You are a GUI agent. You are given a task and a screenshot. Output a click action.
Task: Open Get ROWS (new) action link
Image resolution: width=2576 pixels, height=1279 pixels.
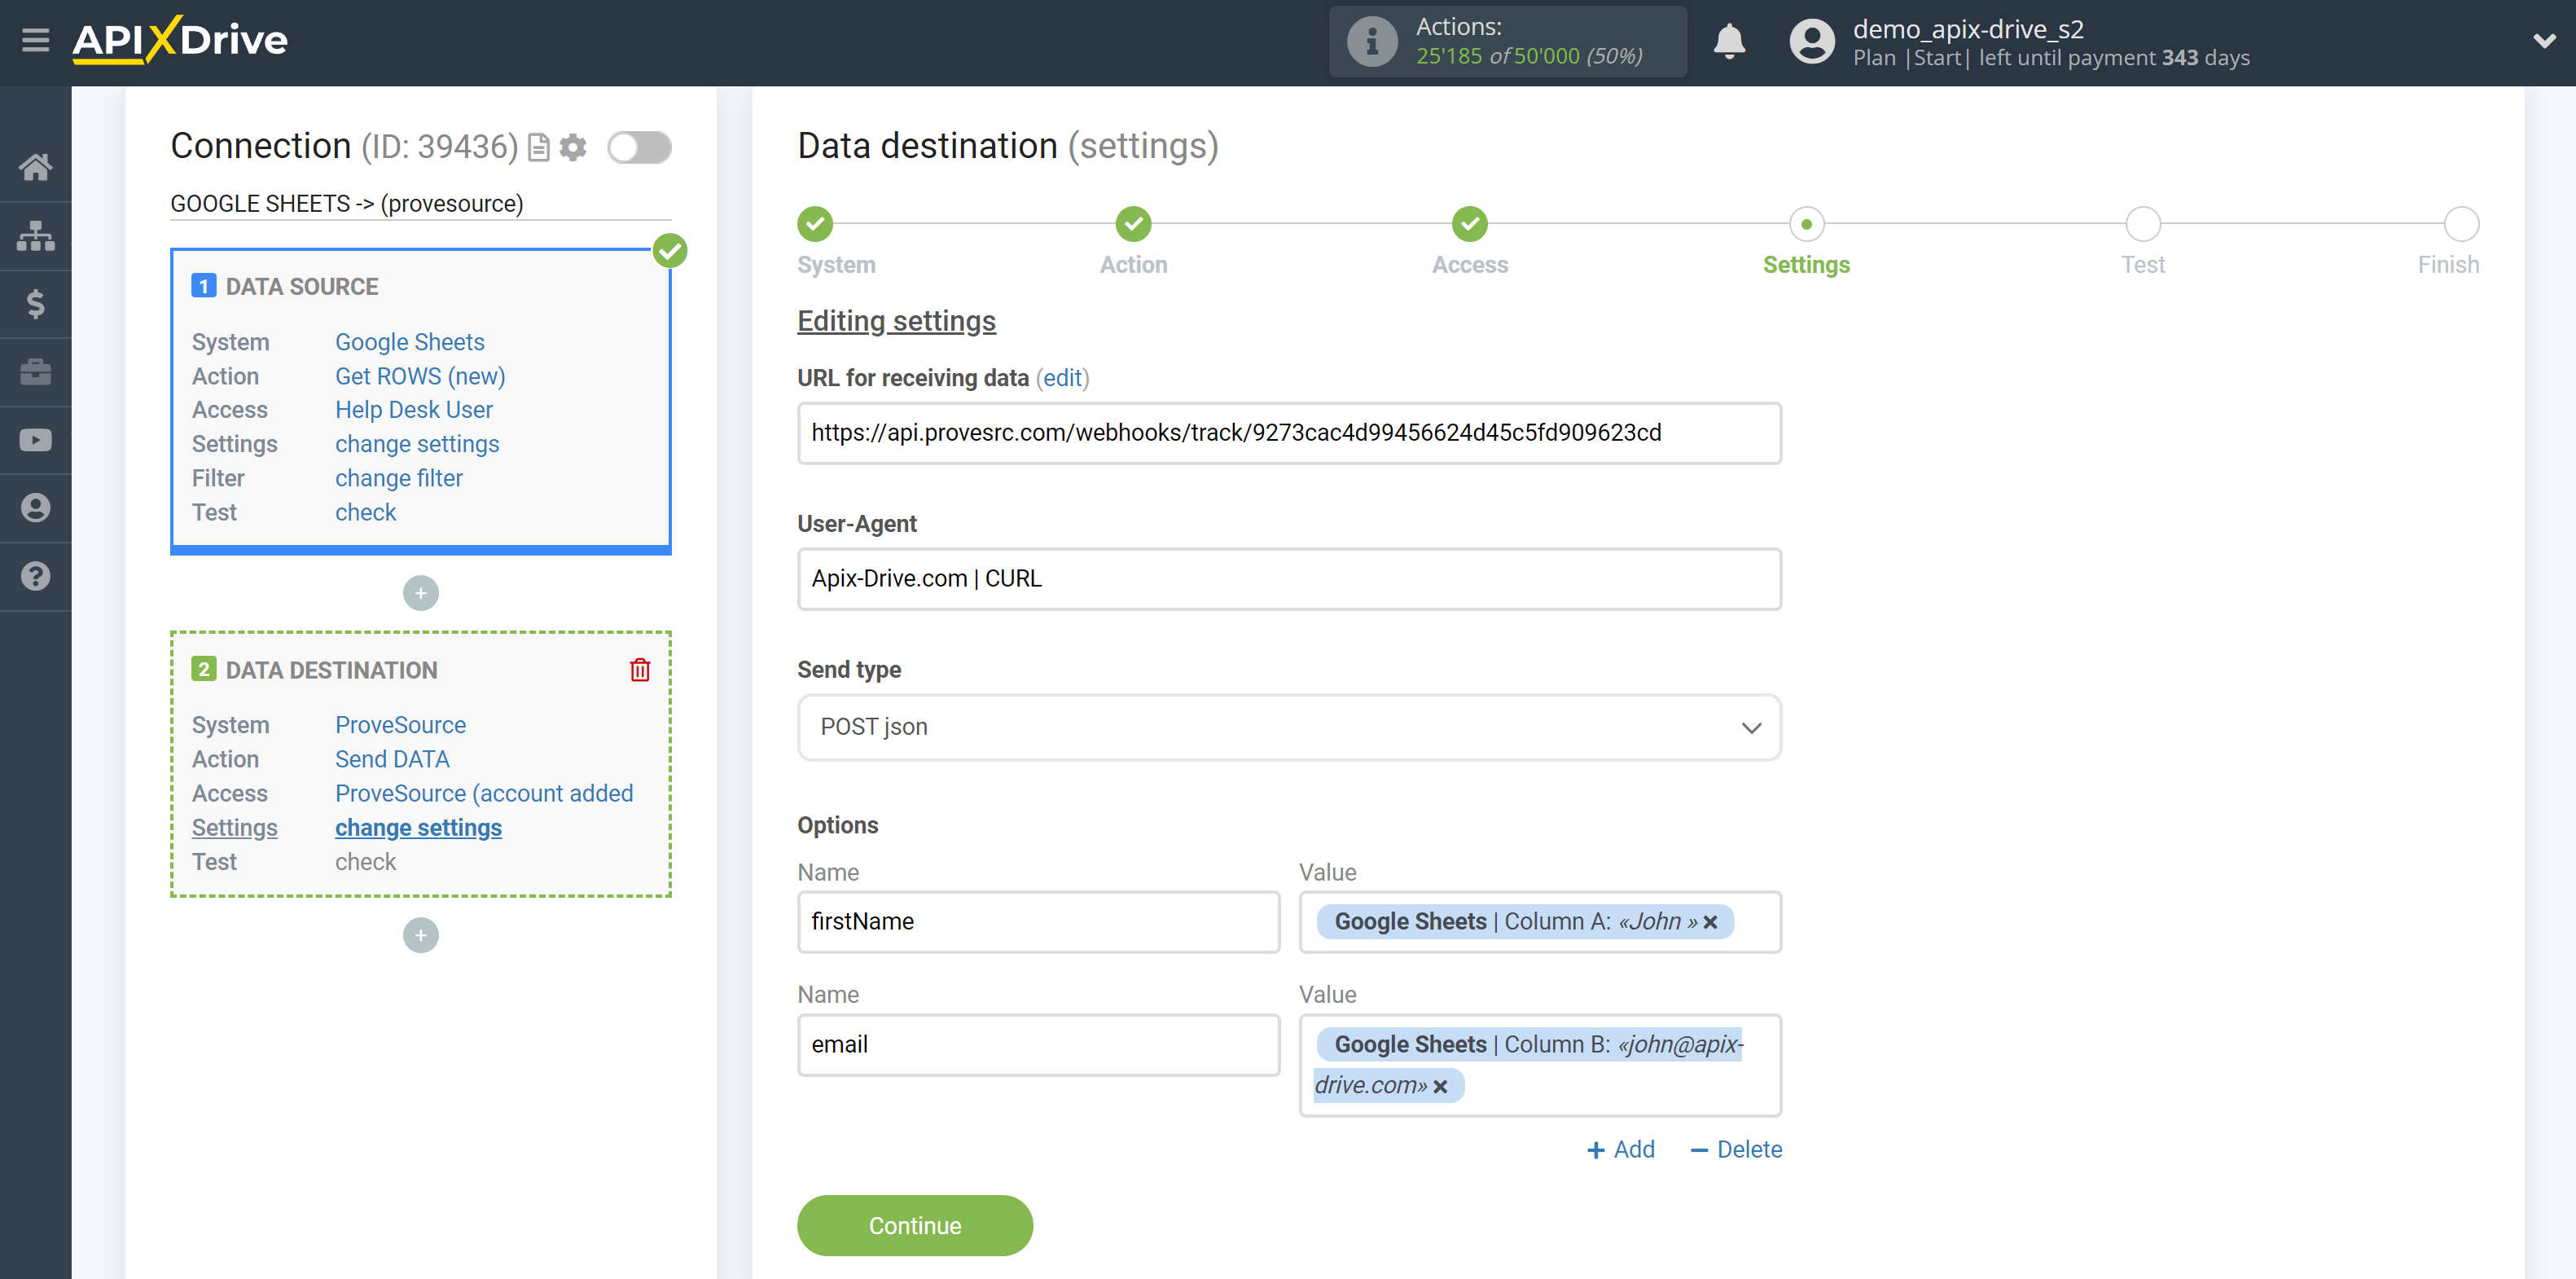[420, 376]
